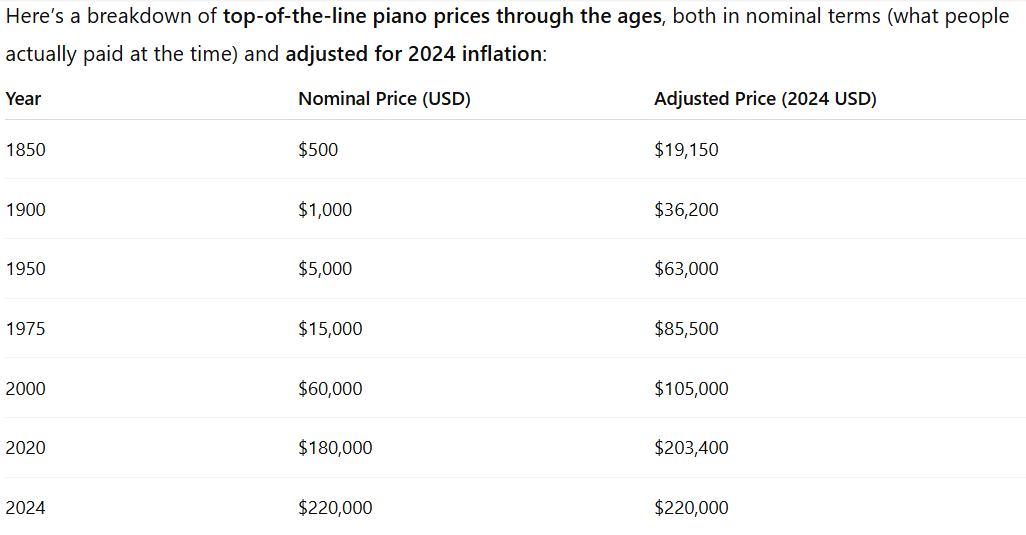The height and width of the screenshot is (535, 1026).
Task: Click the $36,200 adjusted price value
Action: [x=686, y=210]
